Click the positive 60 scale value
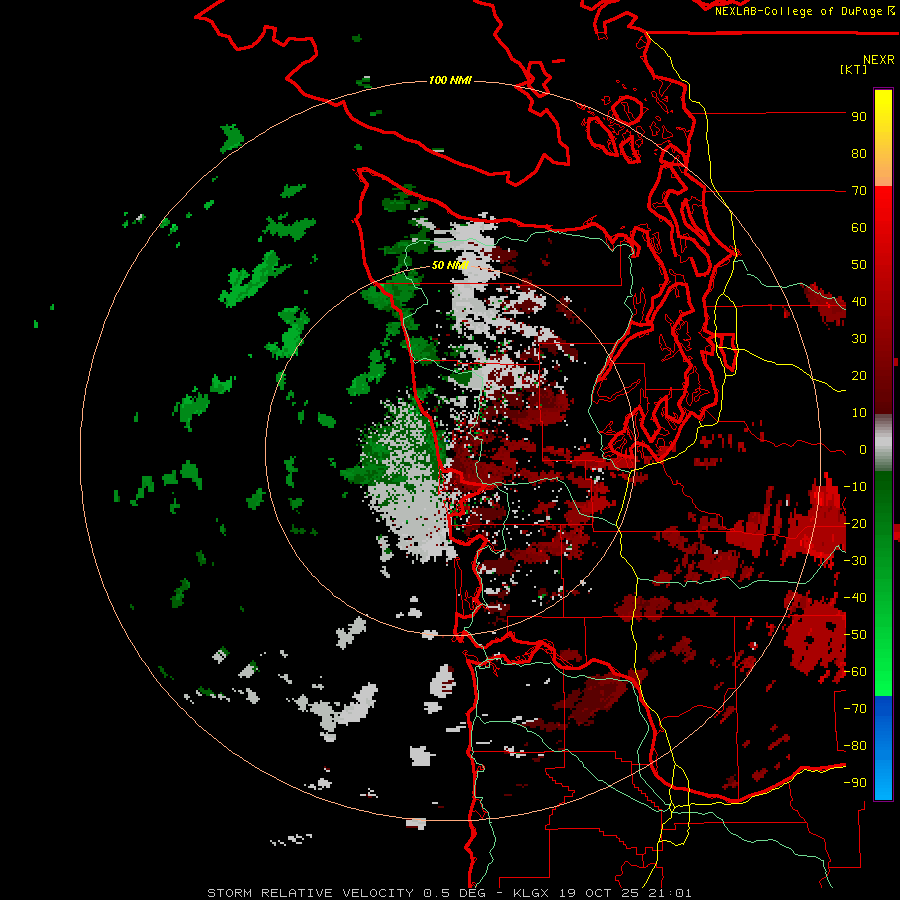The width and height of the screenshot is (900, 900). point(859,228)
